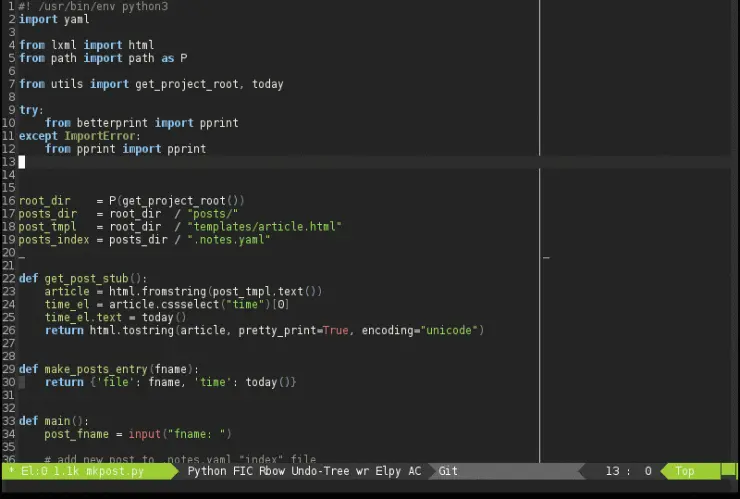Click the mkpost.py buffer name in mode line
740x499 pixels.
[113, 471]
